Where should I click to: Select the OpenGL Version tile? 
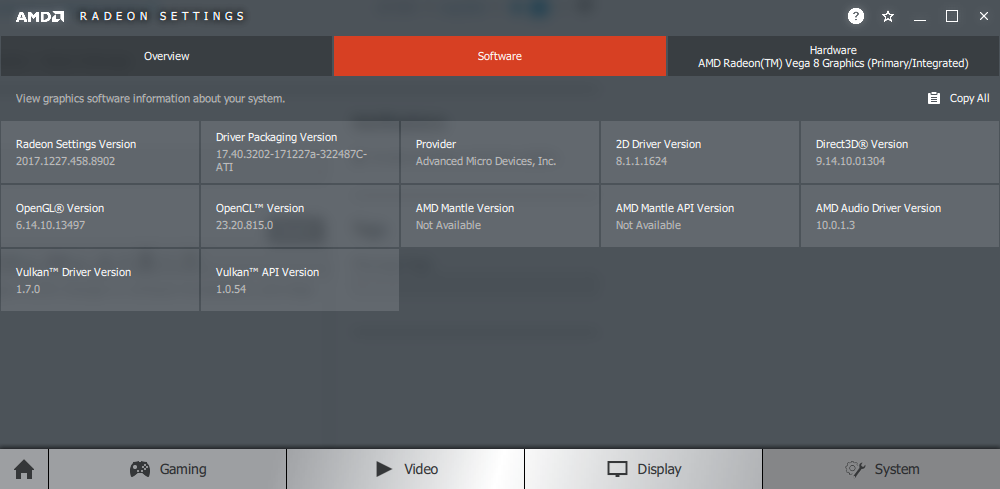[x=100, y=216]
